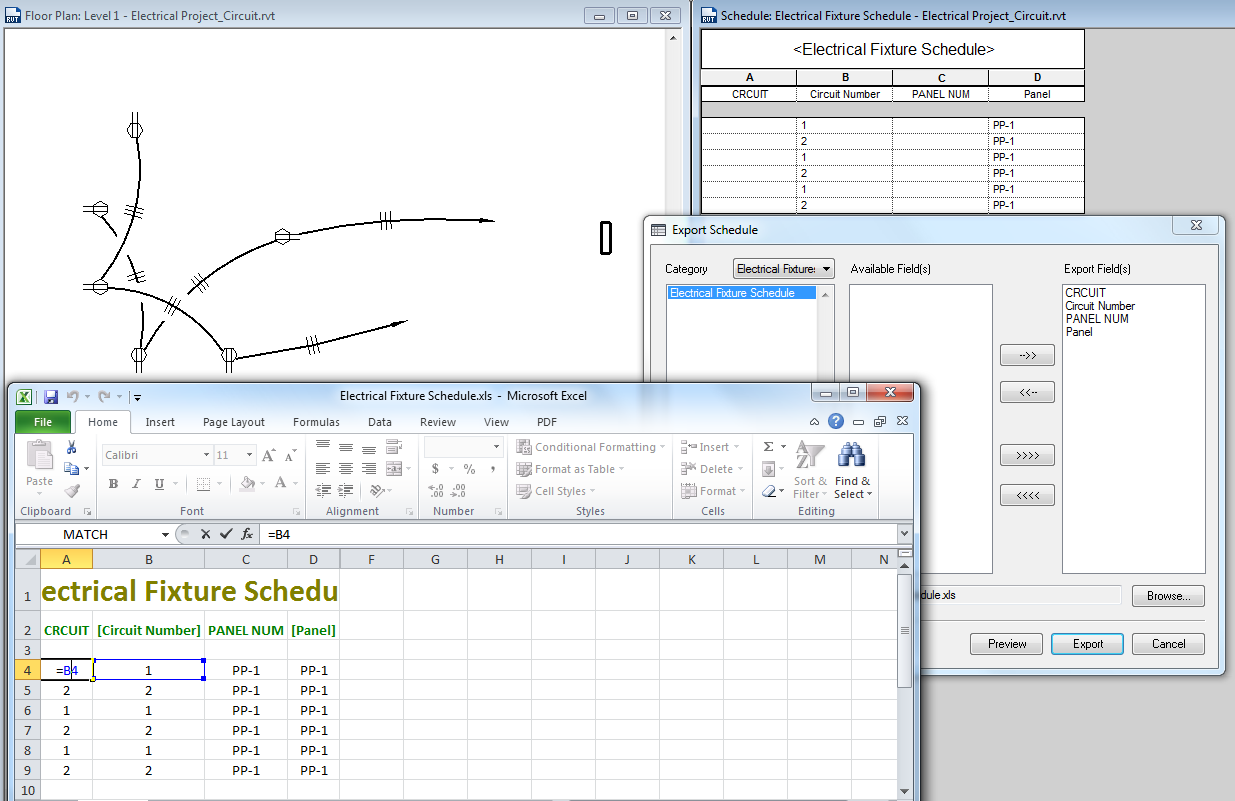The height and width of the screenshot is (801, 1235).
Task: Select PANEL NUM in Export Fields
Action: pos(1097,319)
